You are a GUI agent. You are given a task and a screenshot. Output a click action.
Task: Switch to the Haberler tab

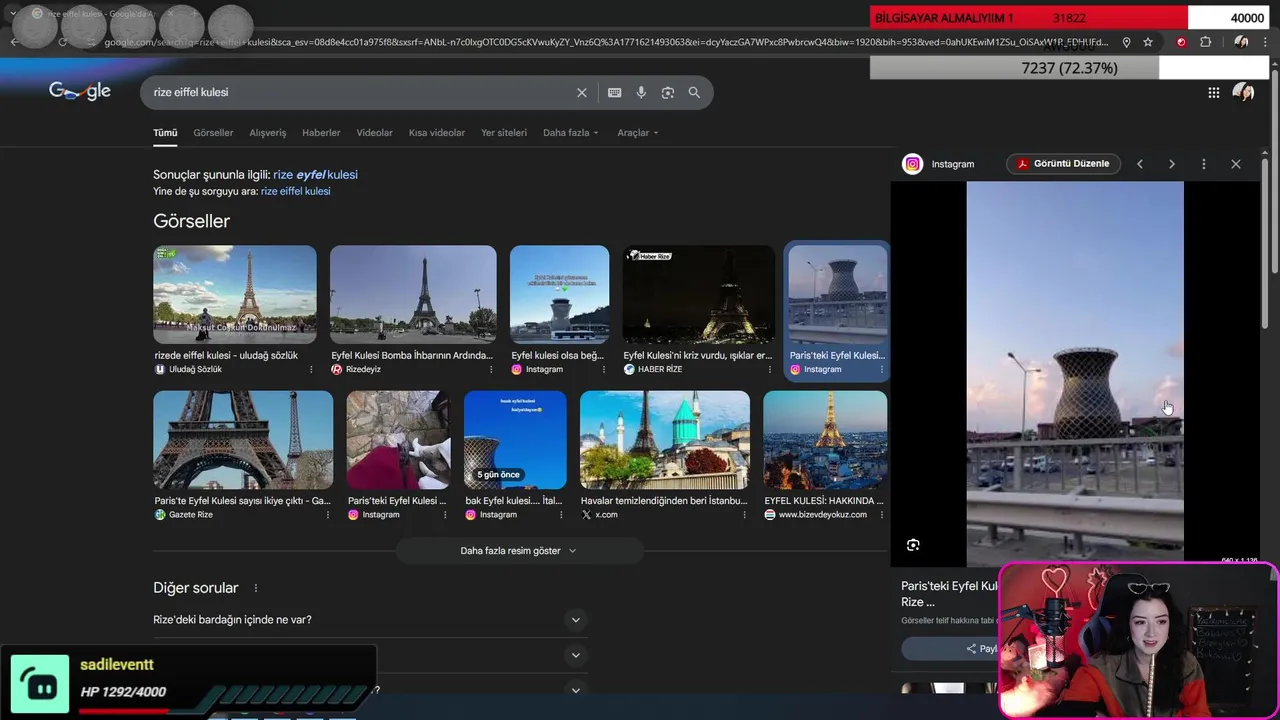pos(321,132)
